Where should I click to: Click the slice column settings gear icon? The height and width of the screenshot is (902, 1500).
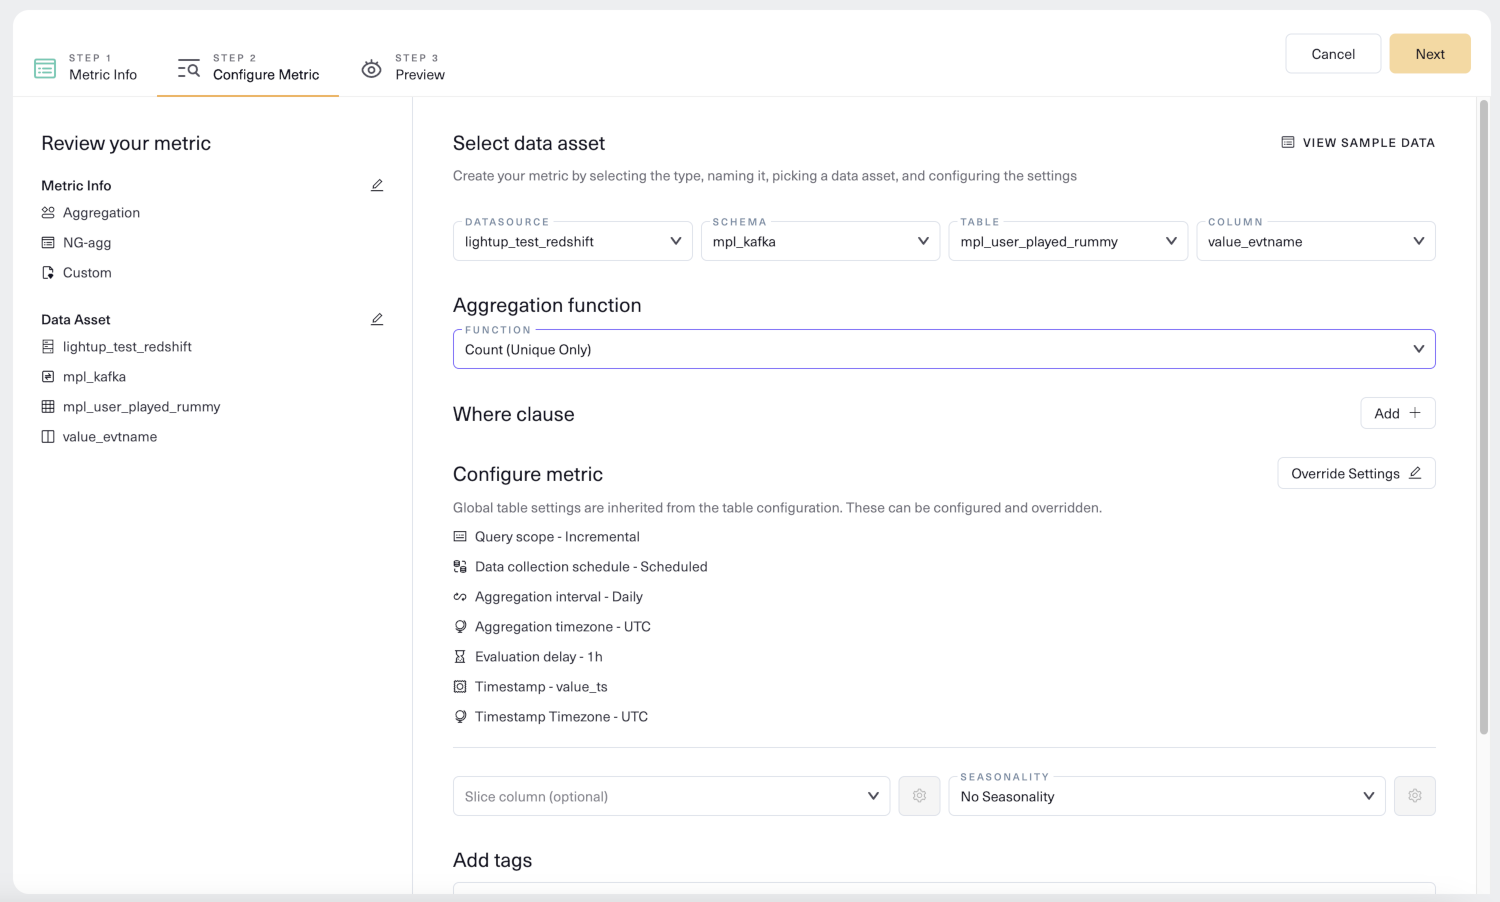pyautogui.click(x=919, y=796)
